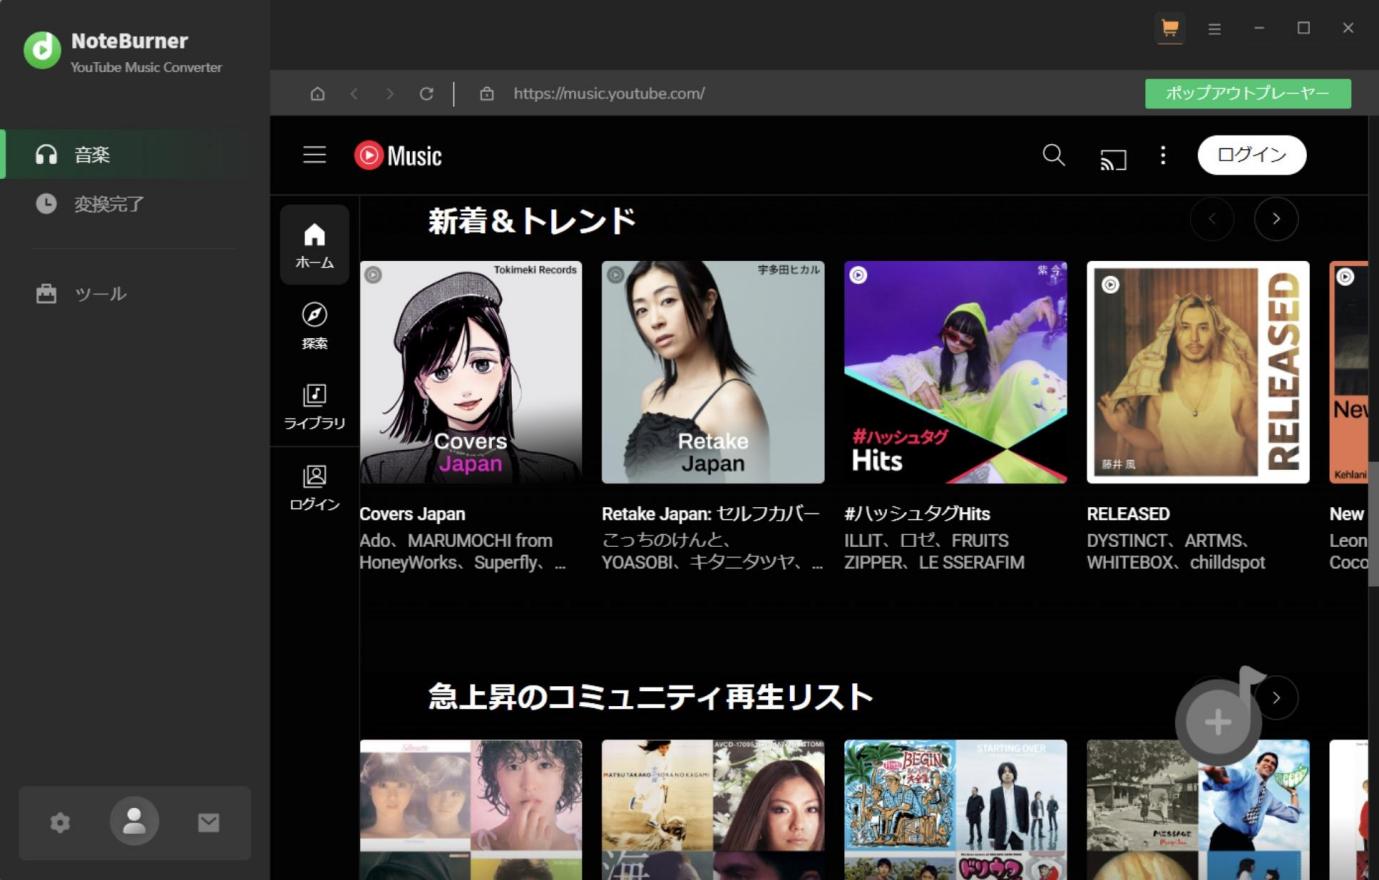1379x880 pixels.
Task: Click artist text ILLIT、ロゼ、FRUITS ZIPPER
Action: (934, 551)
